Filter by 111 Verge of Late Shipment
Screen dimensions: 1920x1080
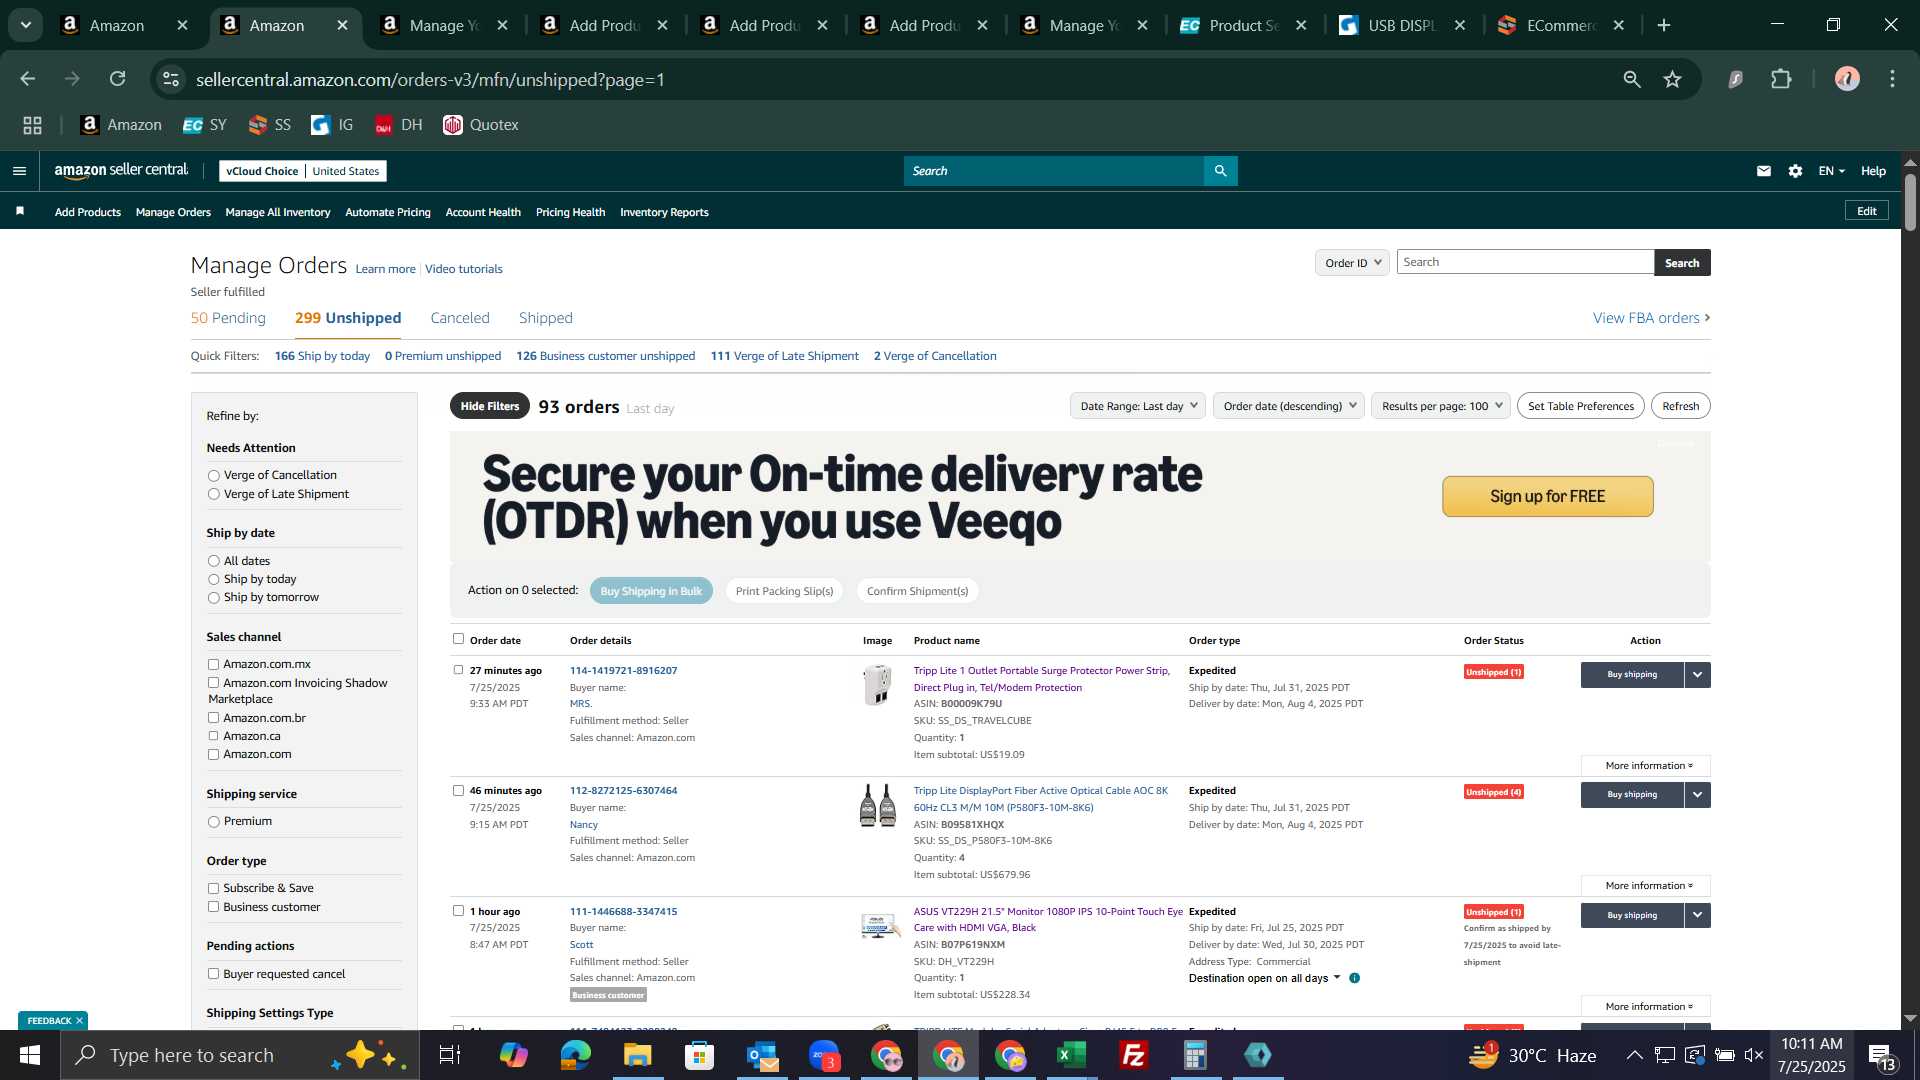784,356
